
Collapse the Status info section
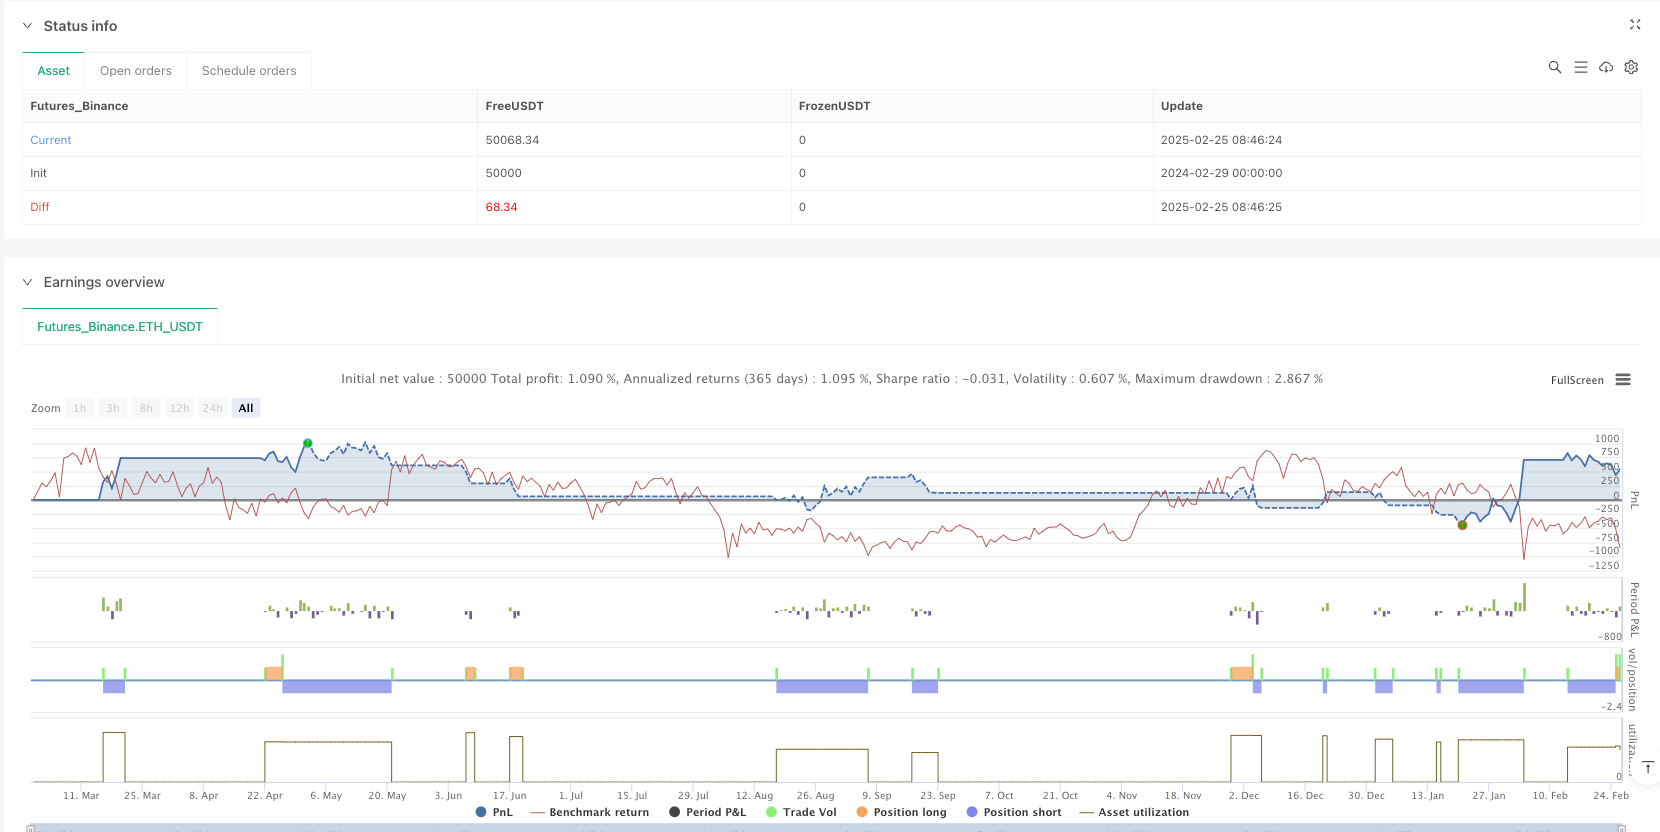tap(27, 26)
